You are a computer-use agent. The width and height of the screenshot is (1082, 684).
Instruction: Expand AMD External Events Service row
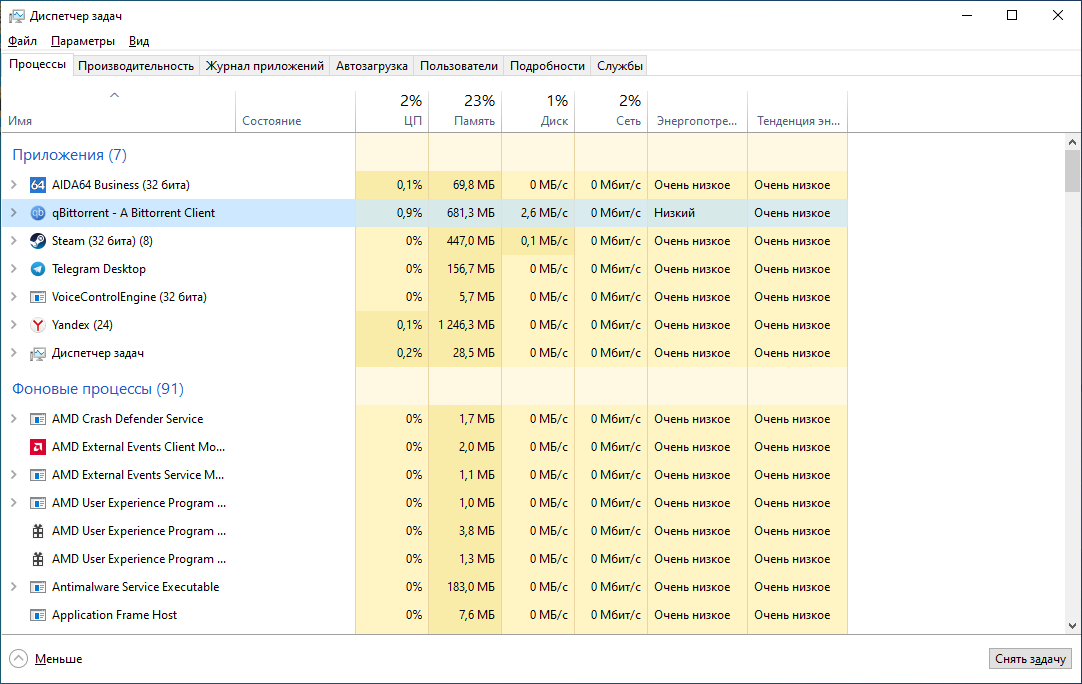pos(14,474)
